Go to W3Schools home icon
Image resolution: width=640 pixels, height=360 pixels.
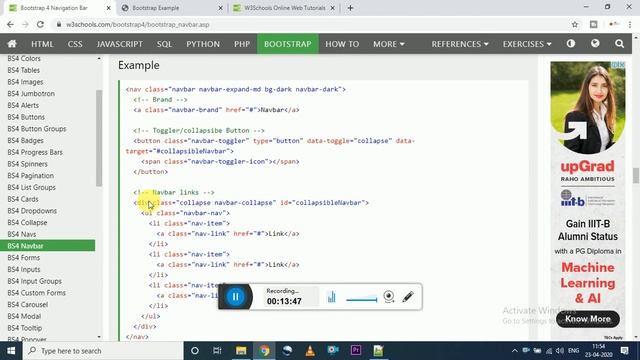(12, 44)
